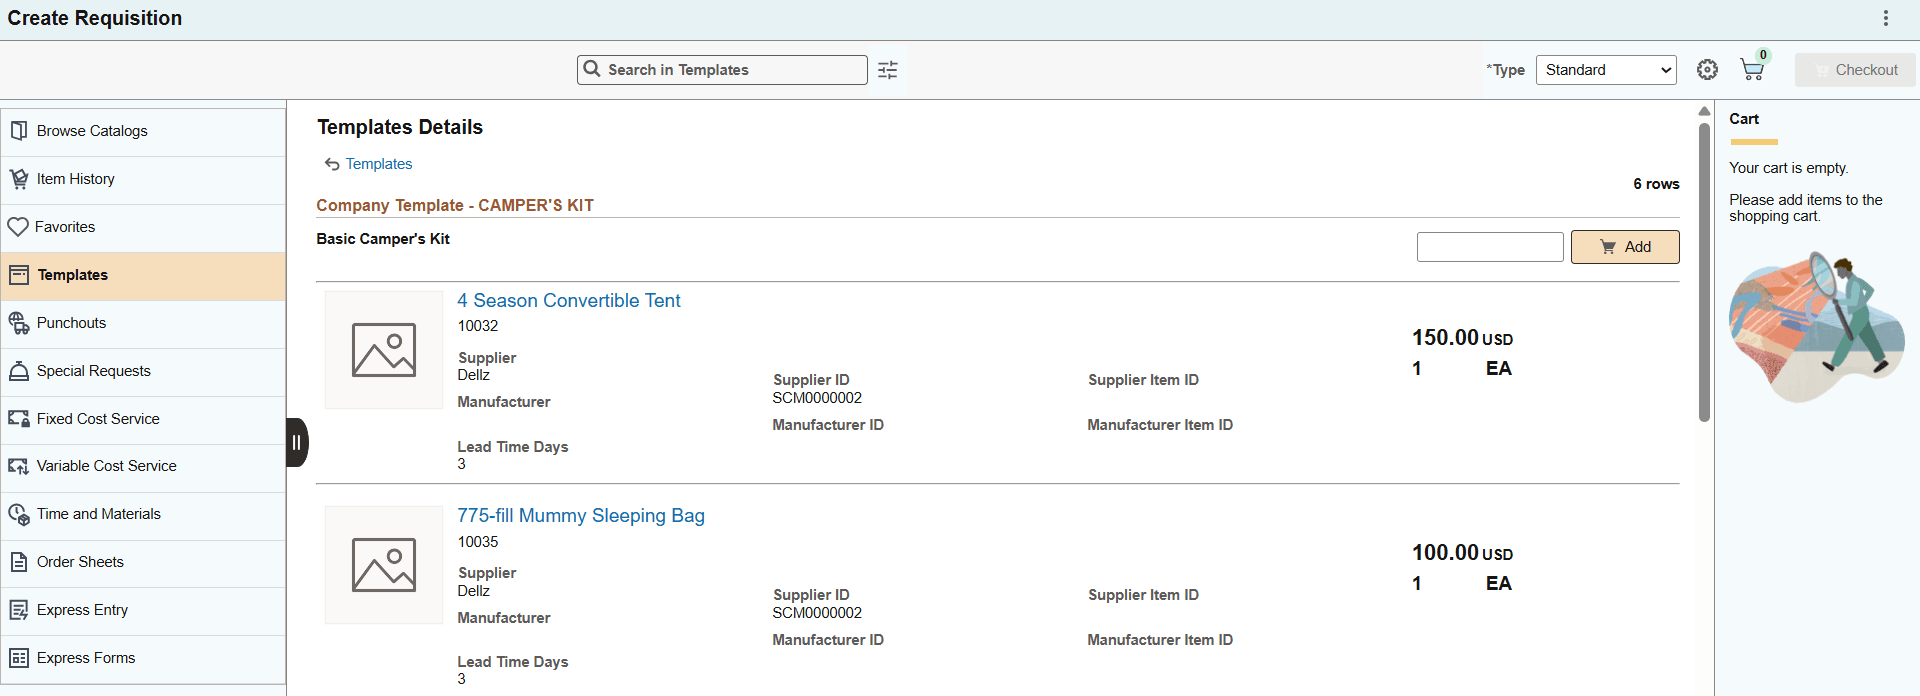Viewport: 1920px width, 696px height.
Task: Click the 6 rows count text
Action: (x=1656, y=184)
